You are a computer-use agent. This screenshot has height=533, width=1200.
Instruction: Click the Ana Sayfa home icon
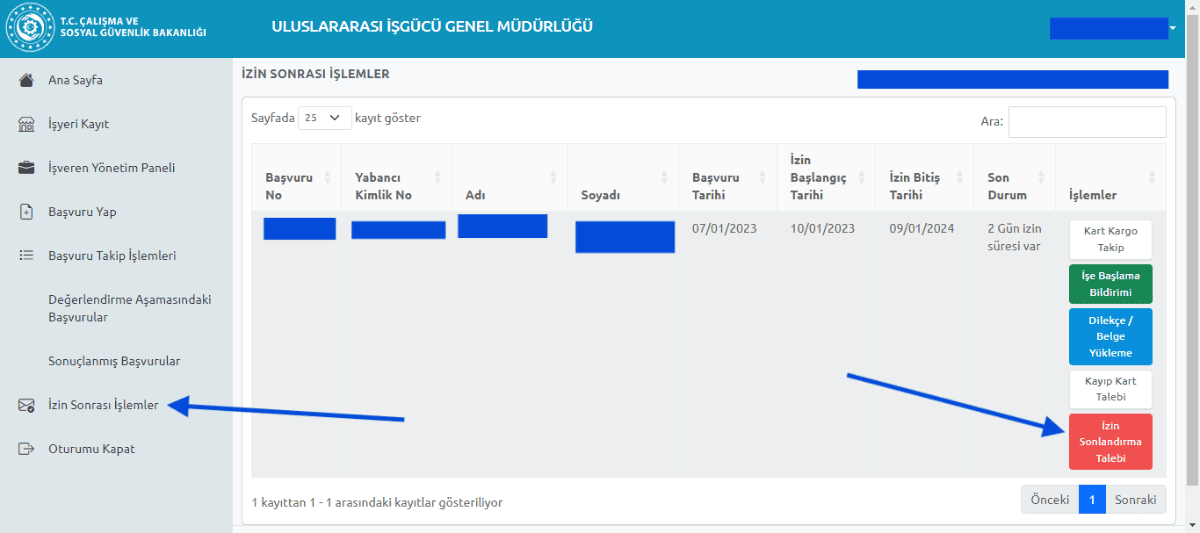tap(27, 80)
